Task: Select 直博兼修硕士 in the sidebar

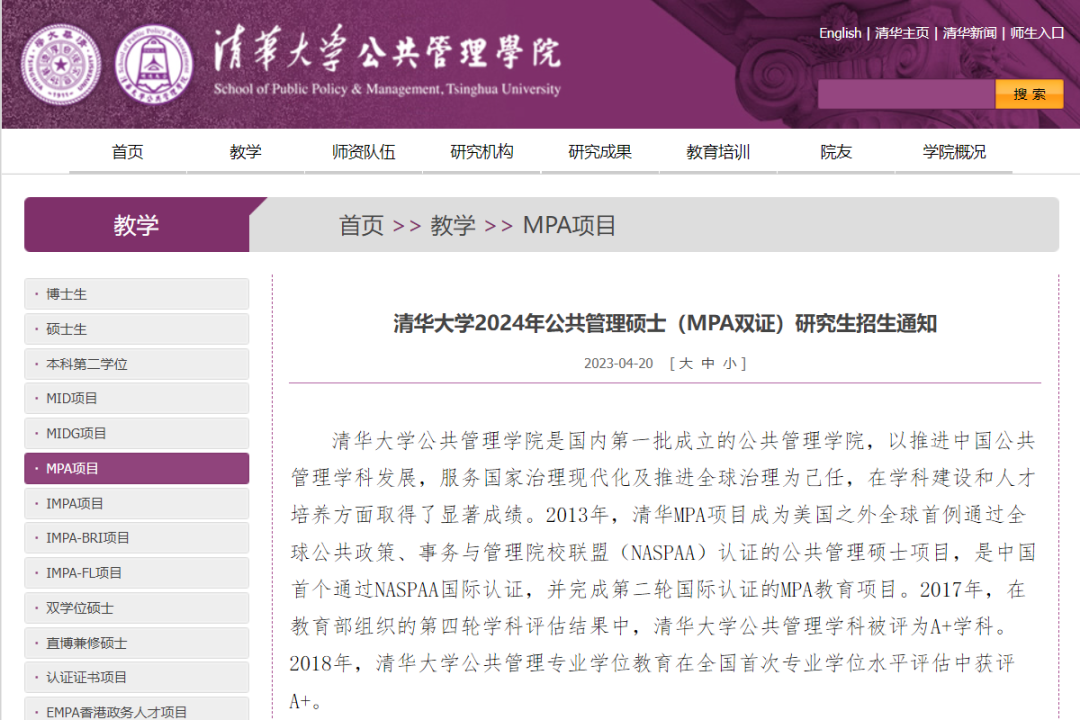Action: pyautogui.click(x=136, y=644)
